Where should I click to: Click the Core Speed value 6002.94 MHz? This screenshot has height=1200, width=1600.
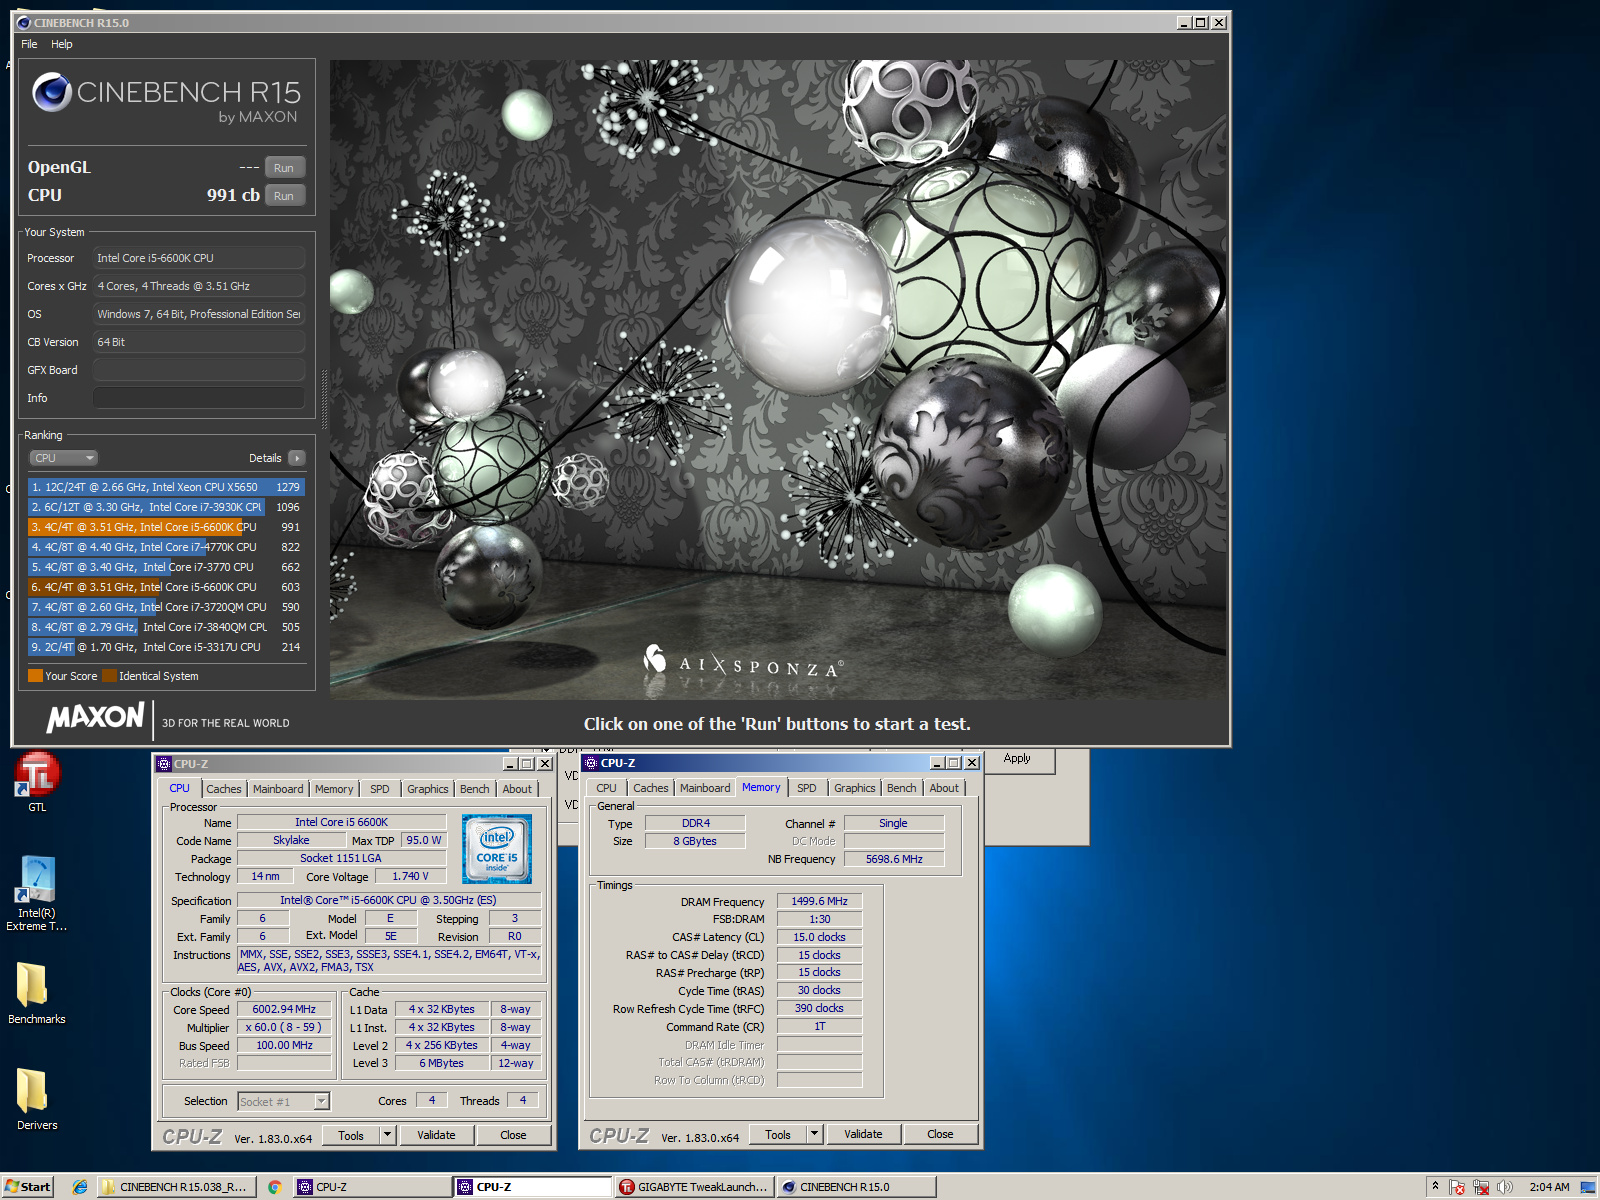(x=284, y=1010)
